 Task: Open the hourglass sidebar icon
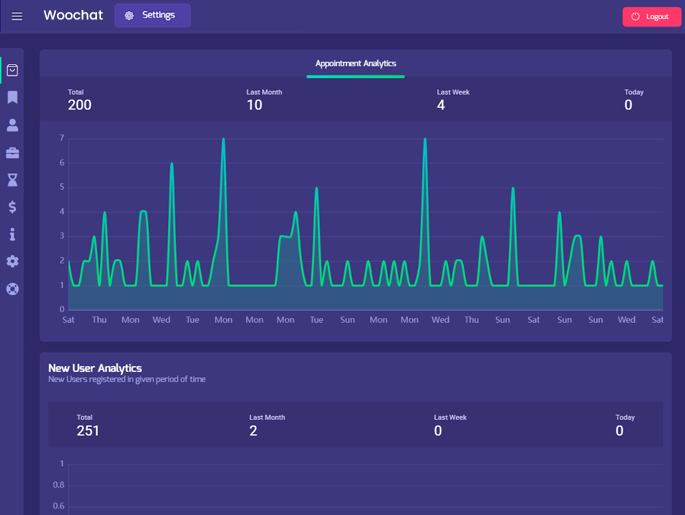[x=12, y=180]
